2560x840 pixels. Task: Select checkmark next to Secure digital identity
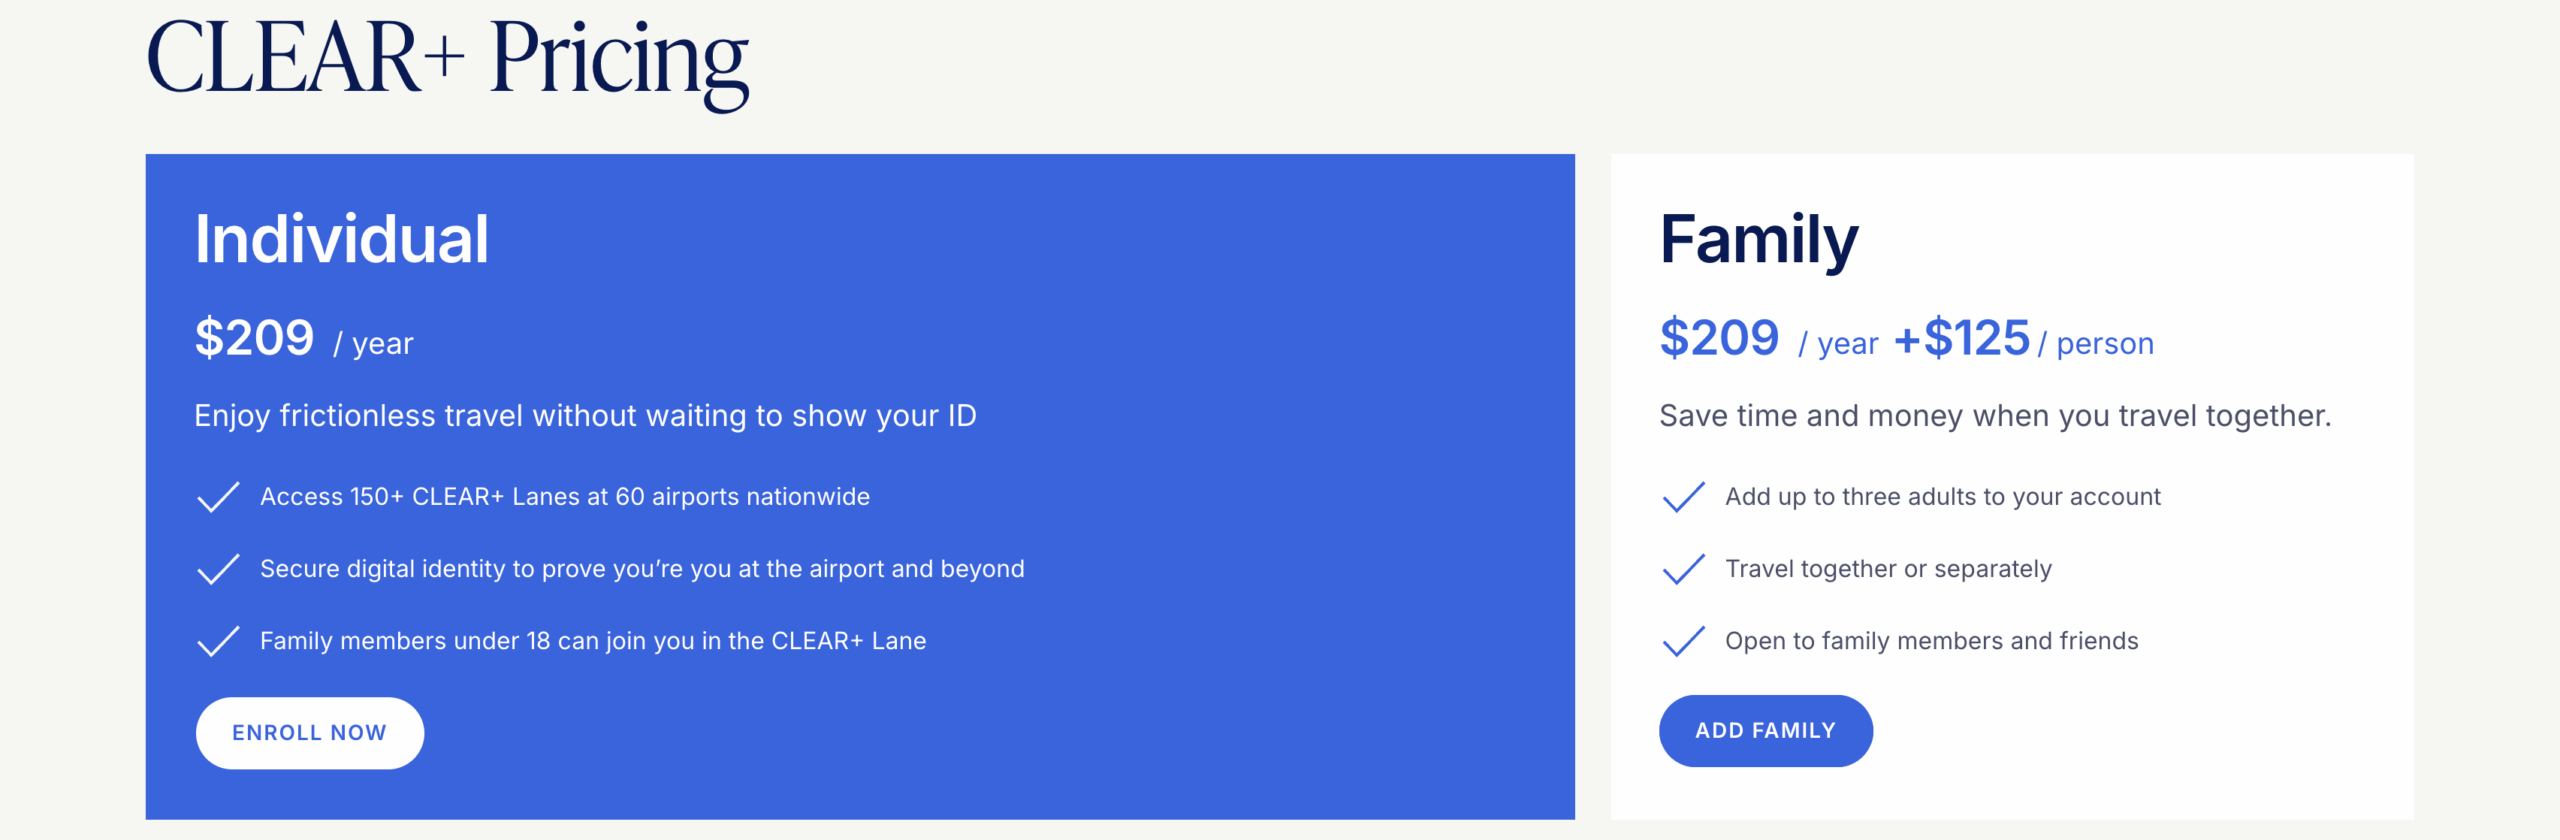218,568
